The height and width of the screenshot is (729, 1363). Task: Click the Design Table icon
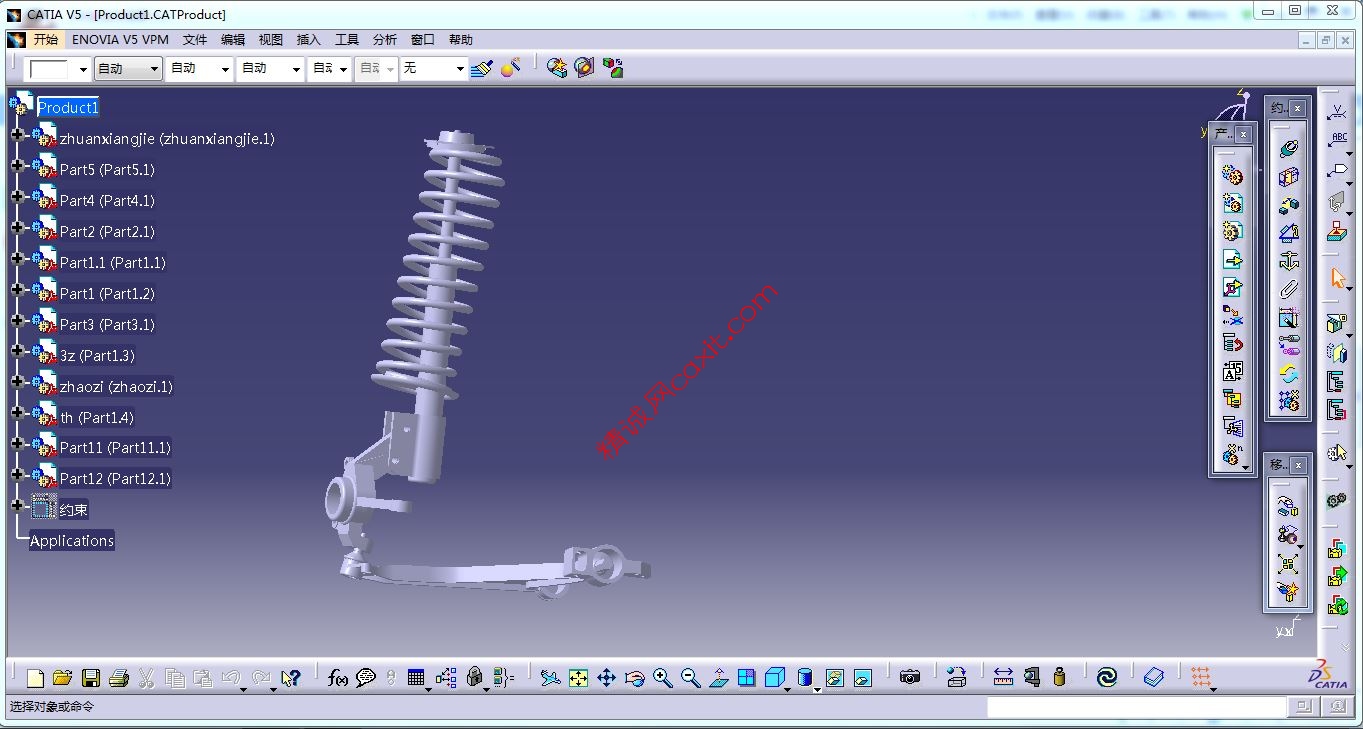pyautogui.click(x=416, y=678)
